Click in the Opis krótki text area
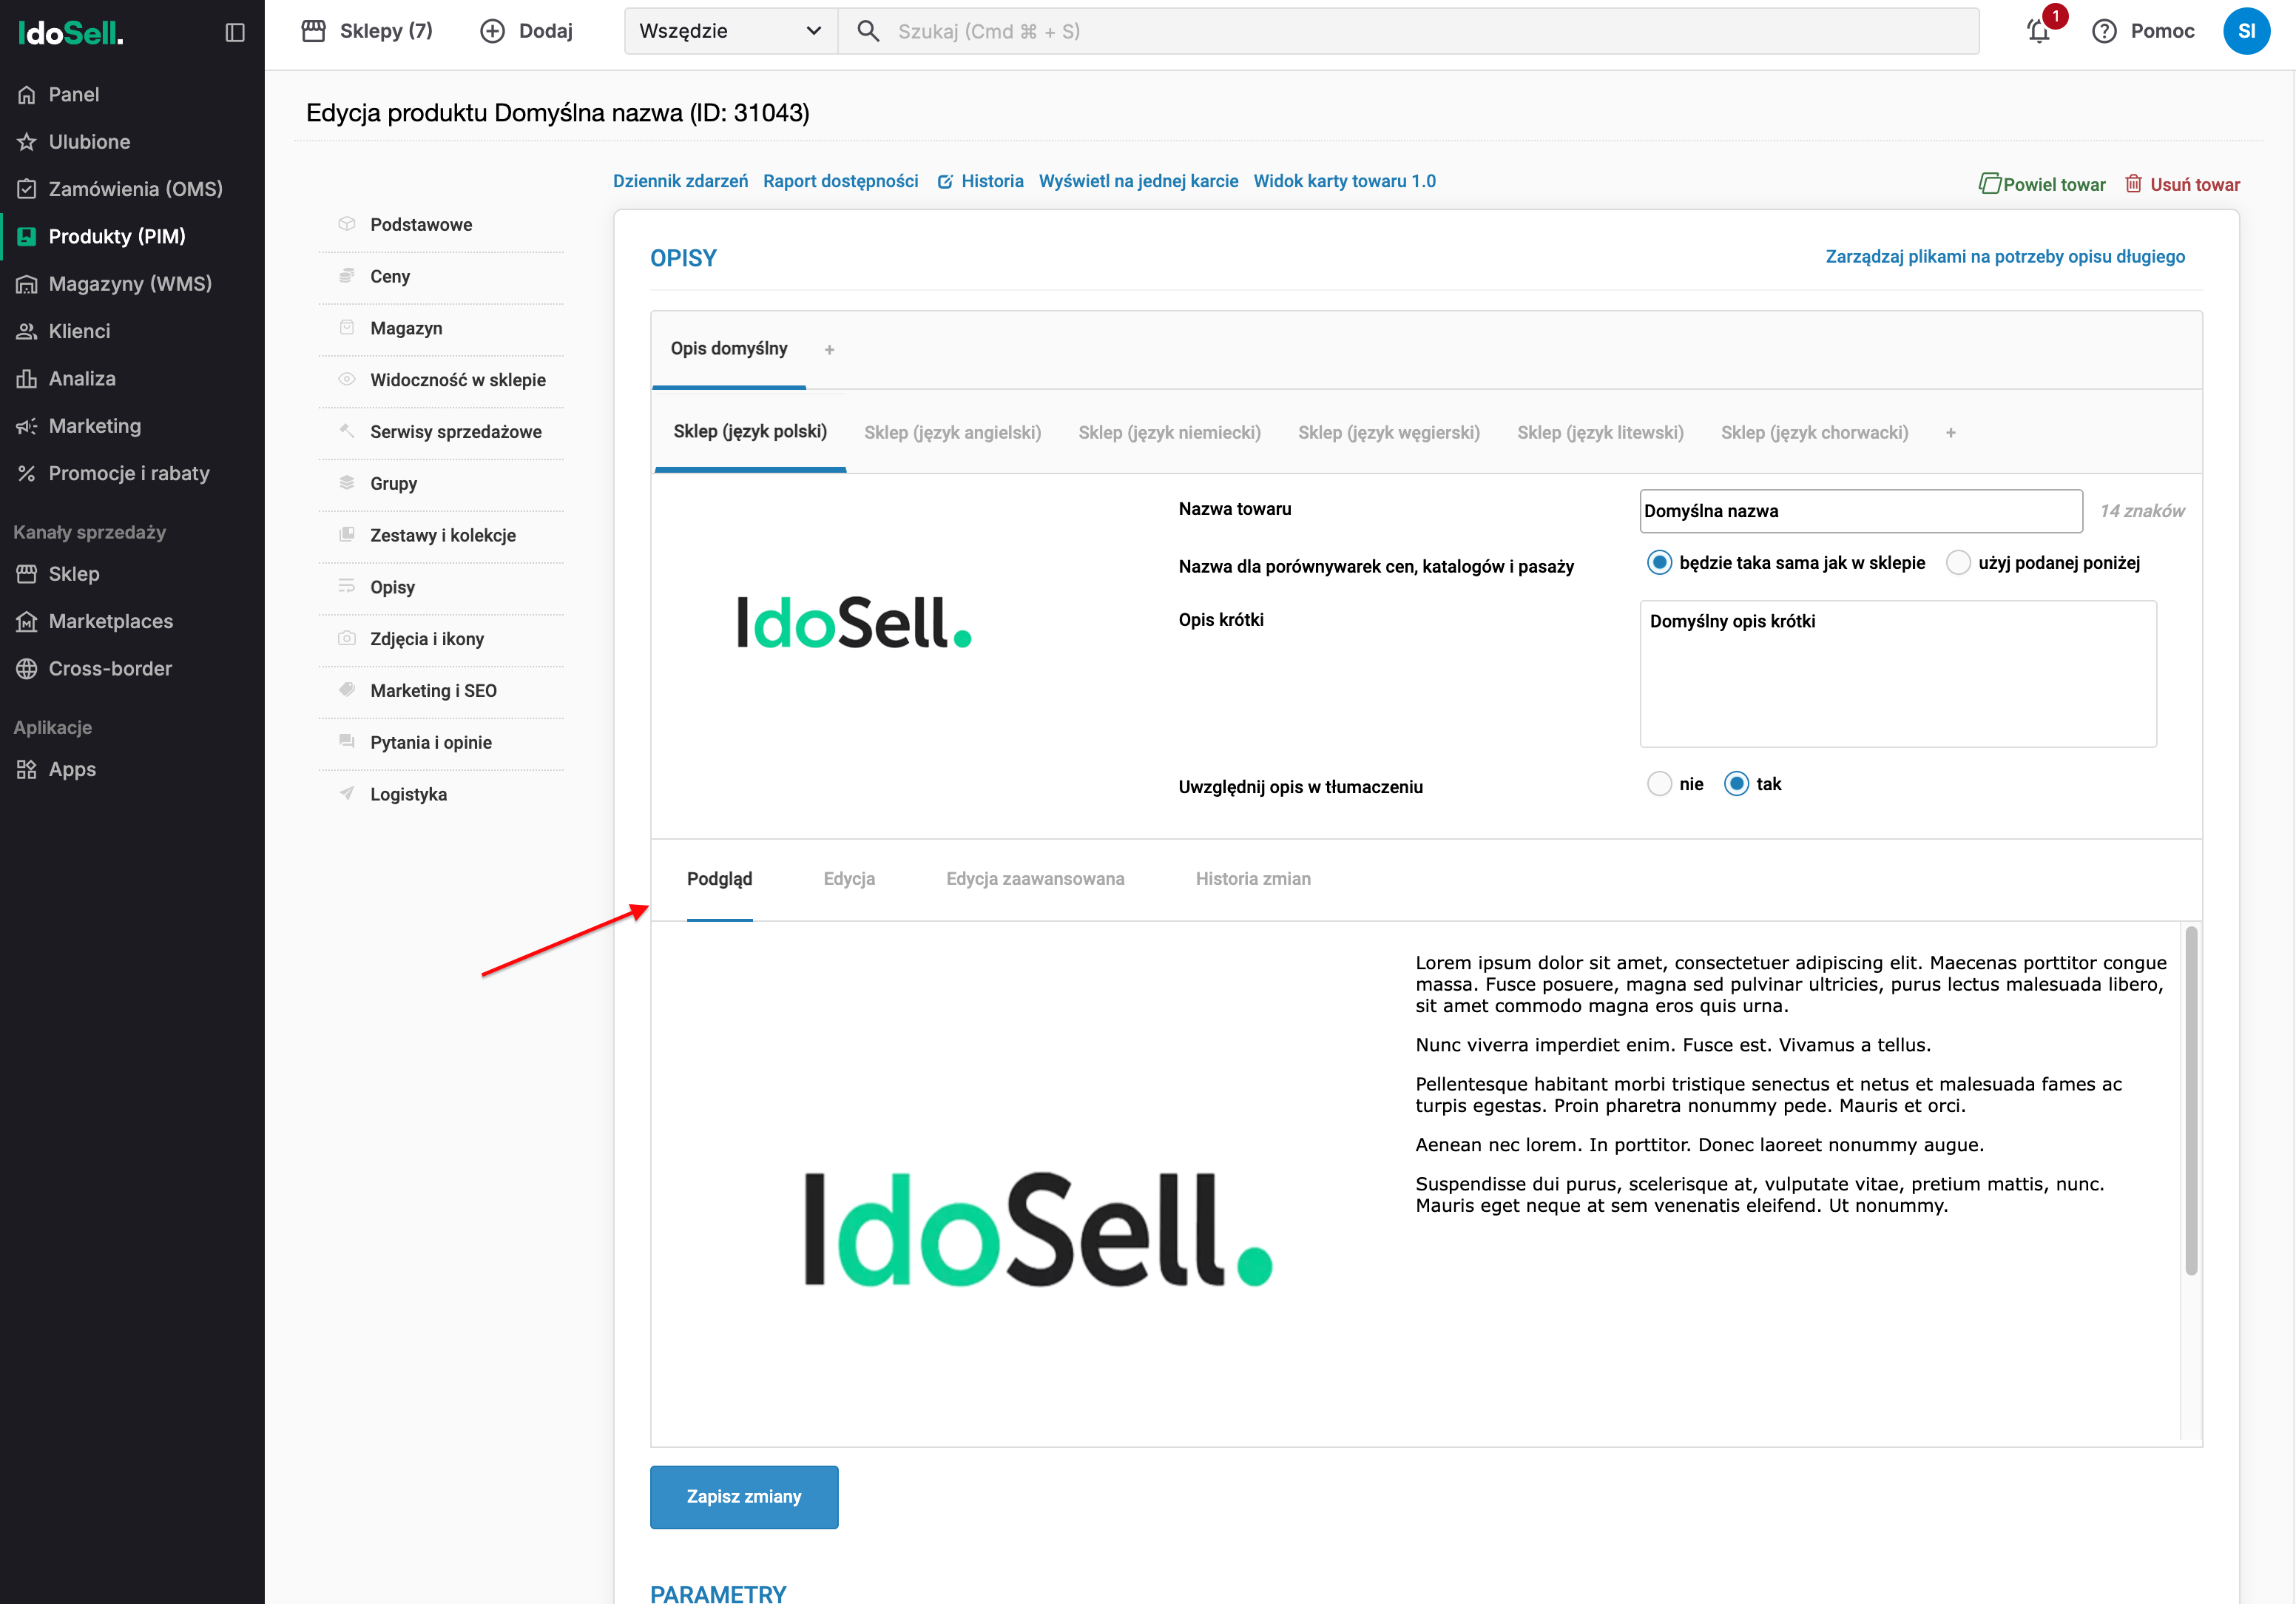 click(x=1898, y=673)
